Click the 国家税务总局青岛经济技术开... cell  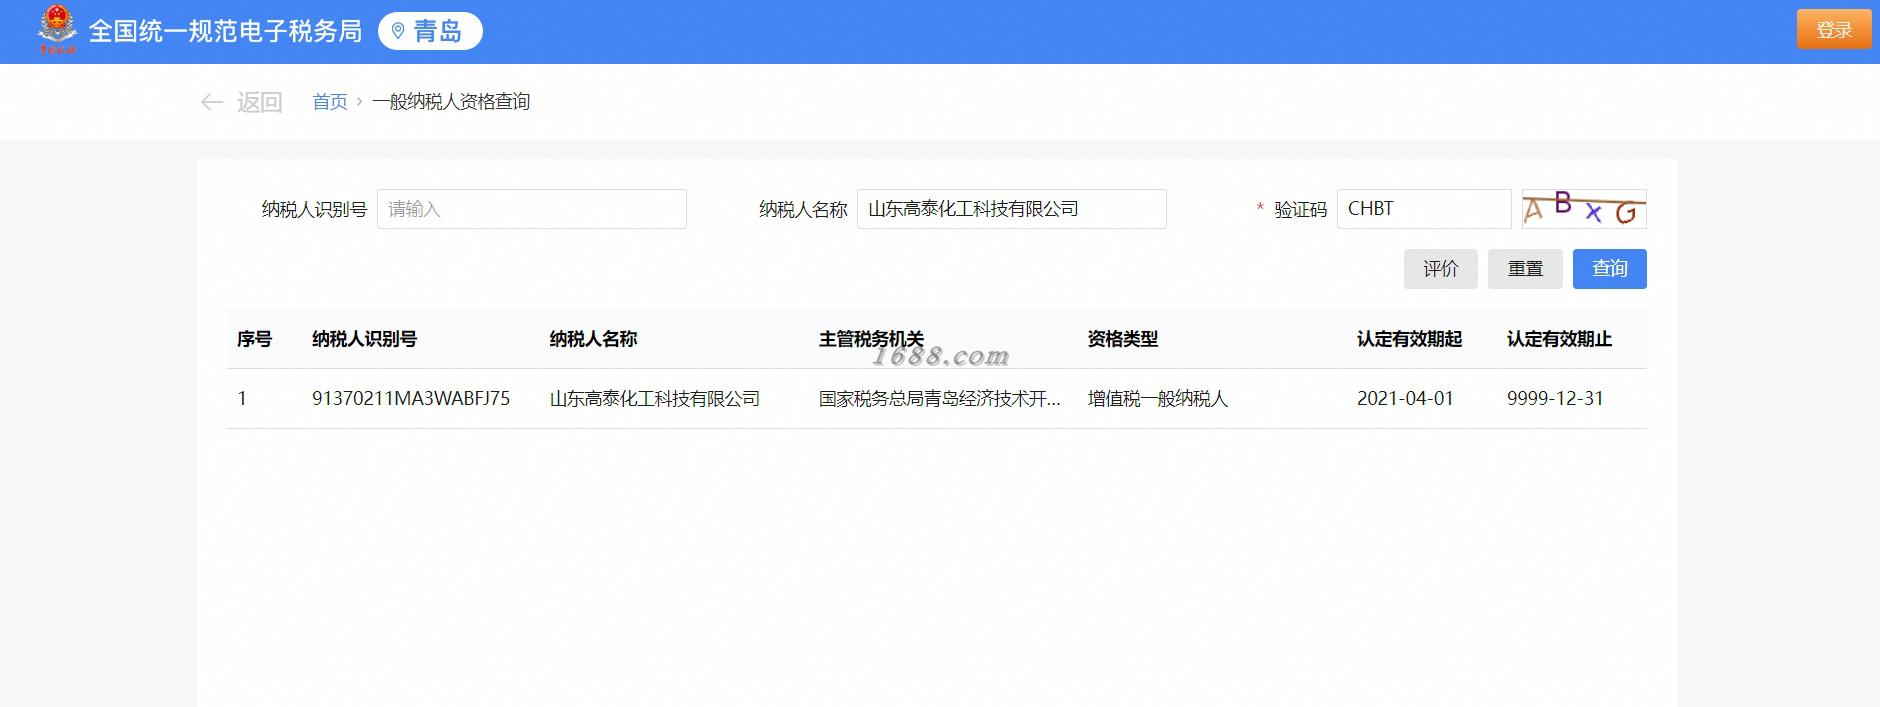coord(940,399)
